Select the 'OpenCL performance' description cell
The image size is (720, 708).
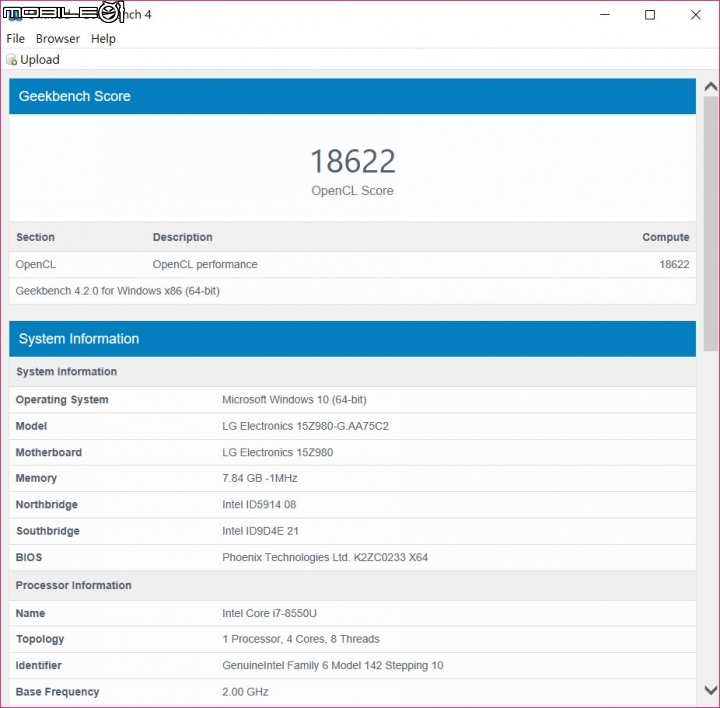pyautogui.click(x=205, y=264)
